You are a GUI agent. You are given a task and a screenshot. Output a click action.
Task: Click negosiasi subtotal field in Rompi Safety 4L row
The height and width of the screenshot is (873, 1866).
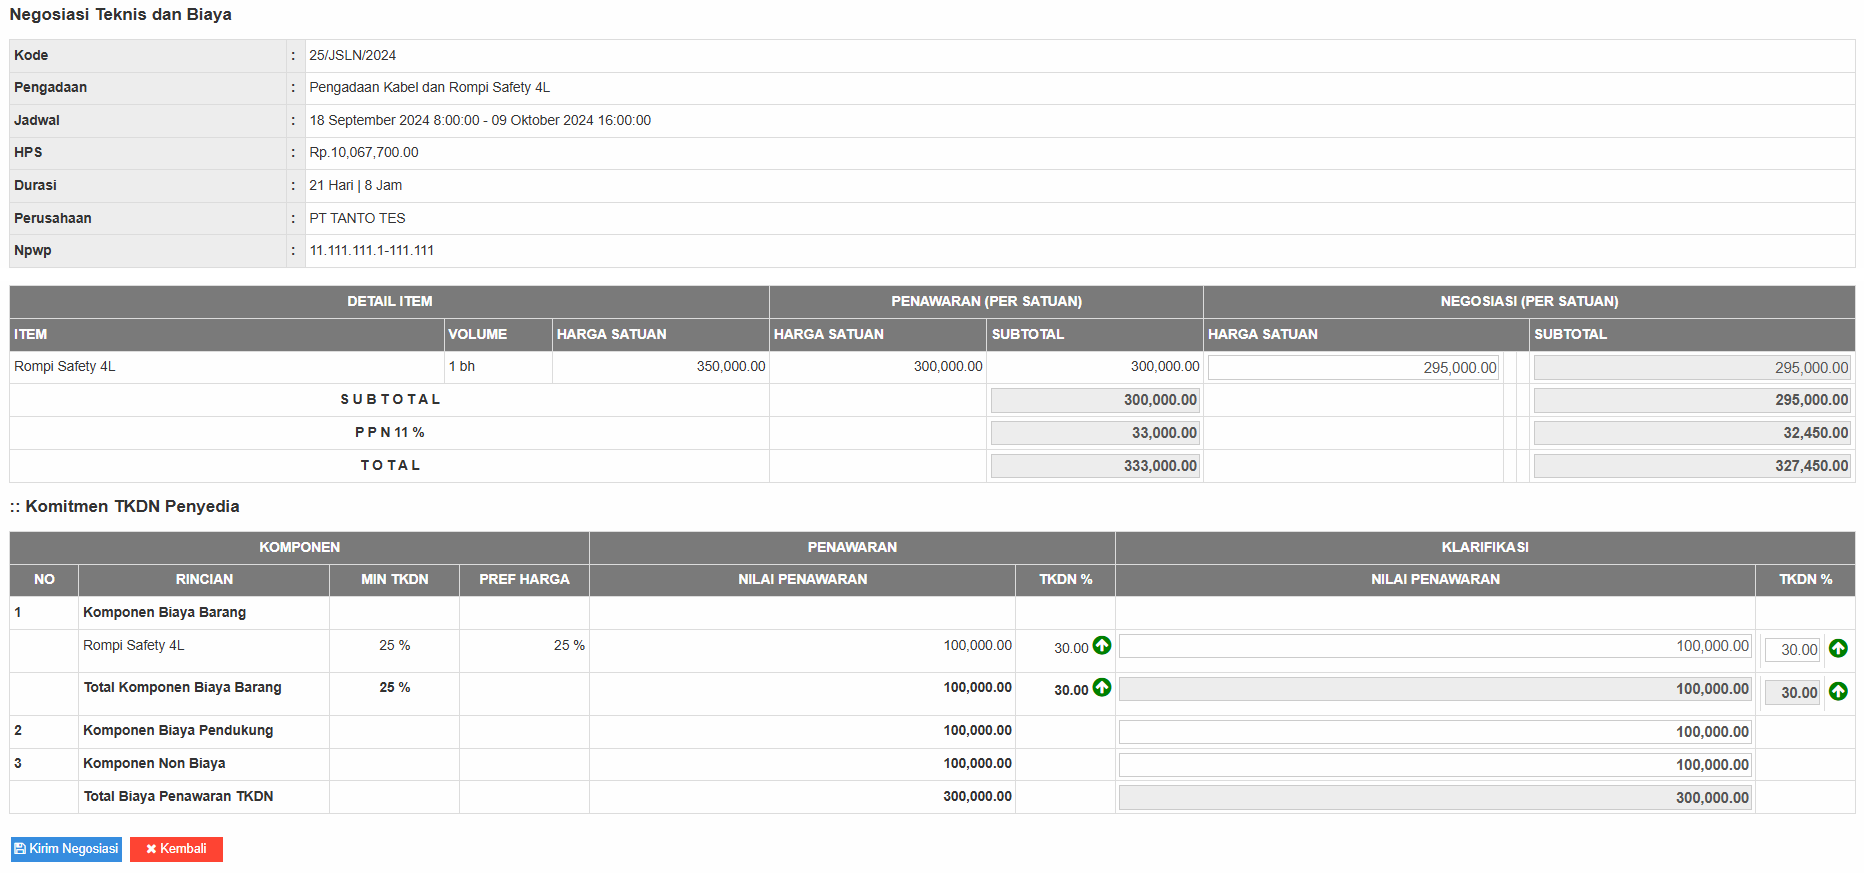[x=1691, y=368]
